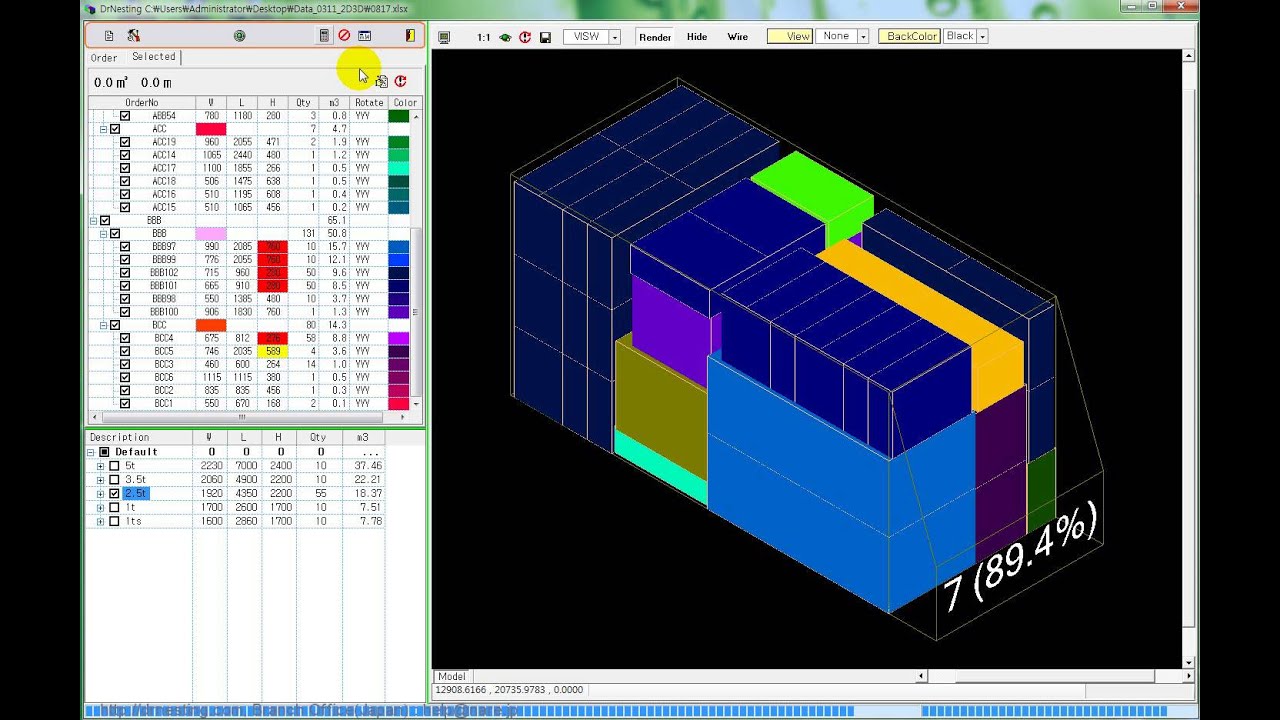The image size is (1280, 720).
Task: Open the tools settings icon with hammer
Action: coord(134,36)
